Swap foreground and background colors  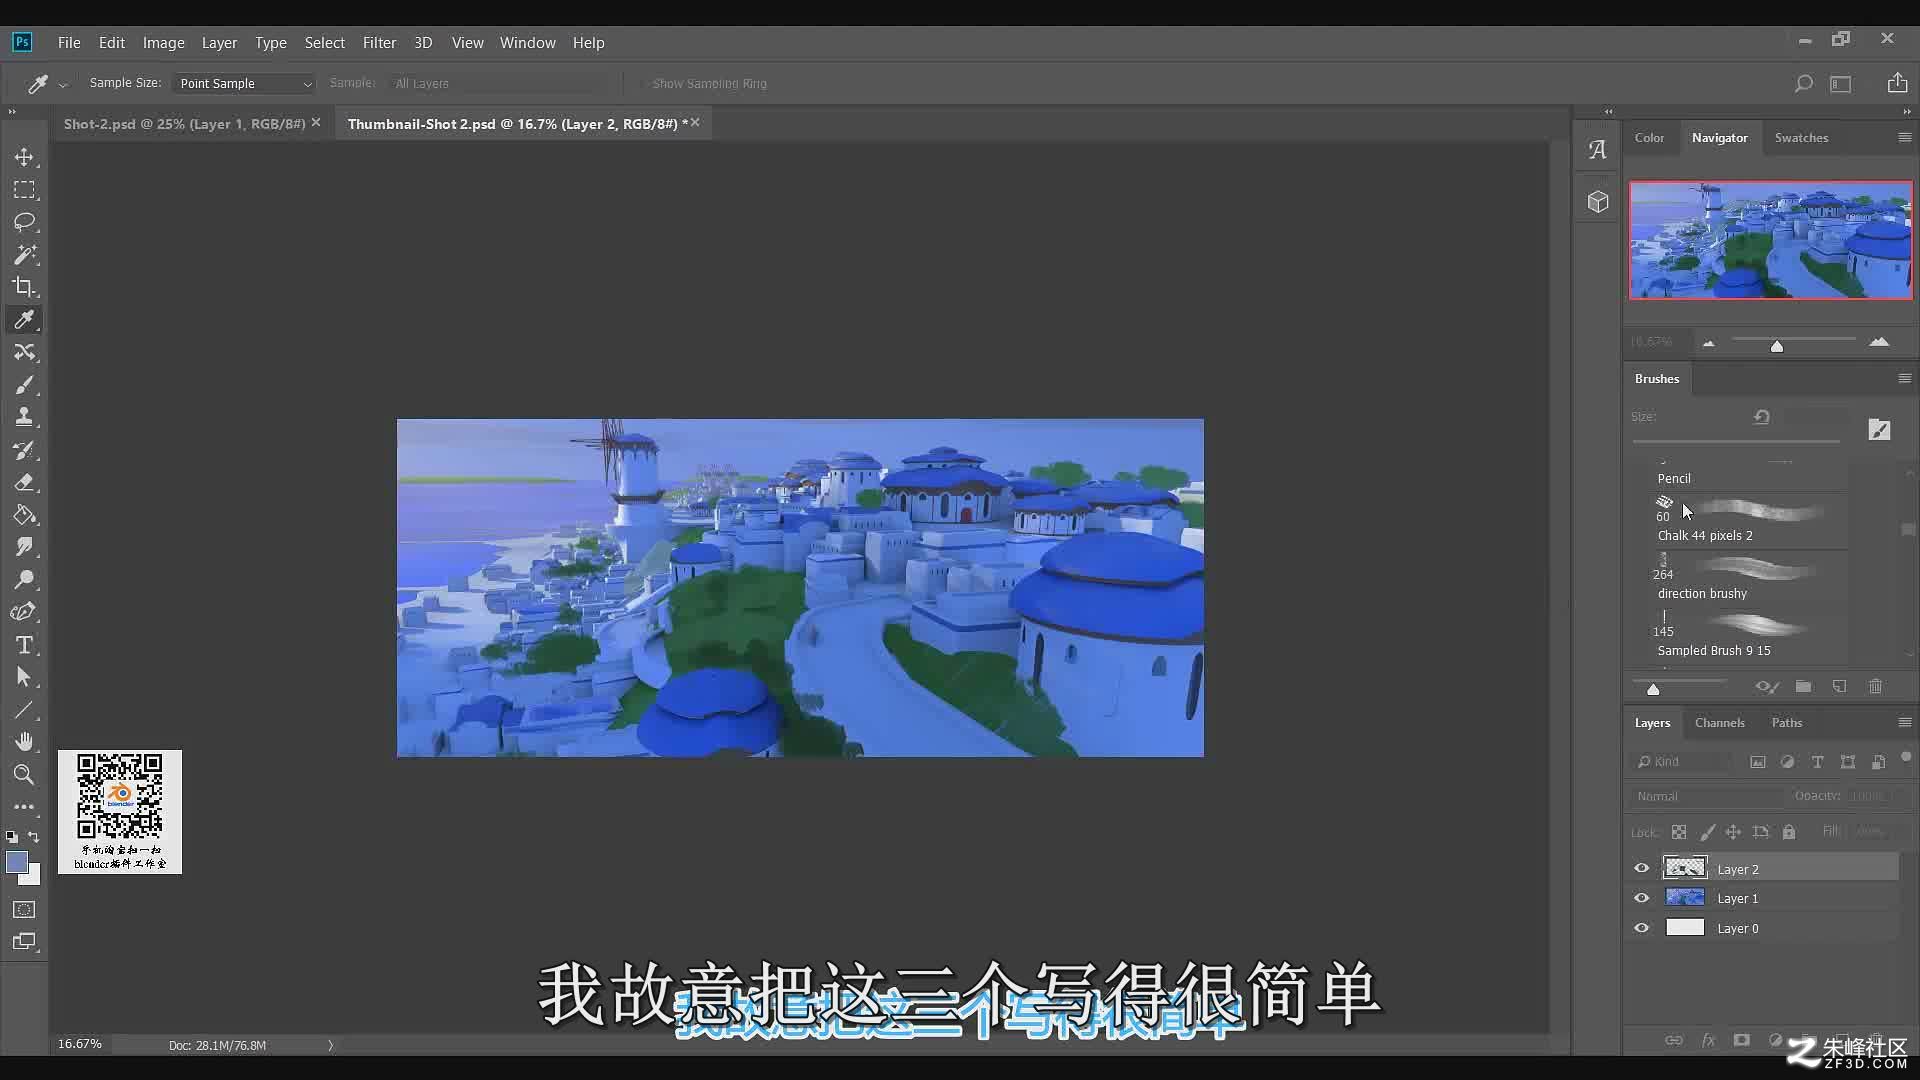point(34,836)
